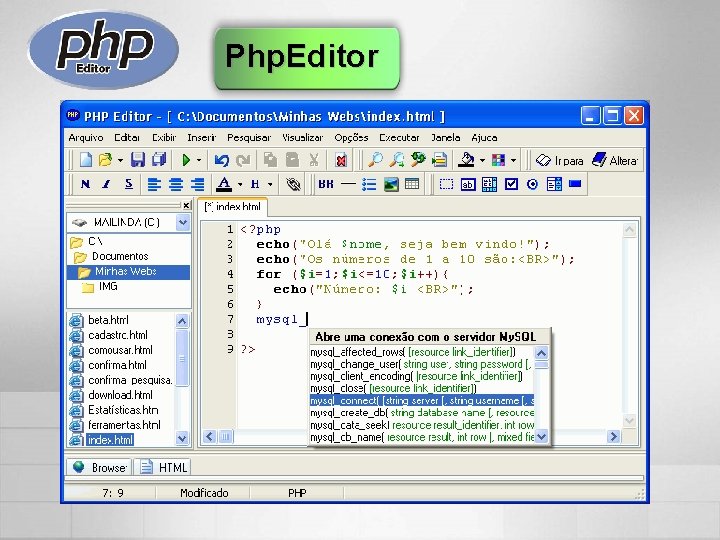720x540 pixels.
Task: Switch to the Browser view tab
Action: click(x=100, y=467)
